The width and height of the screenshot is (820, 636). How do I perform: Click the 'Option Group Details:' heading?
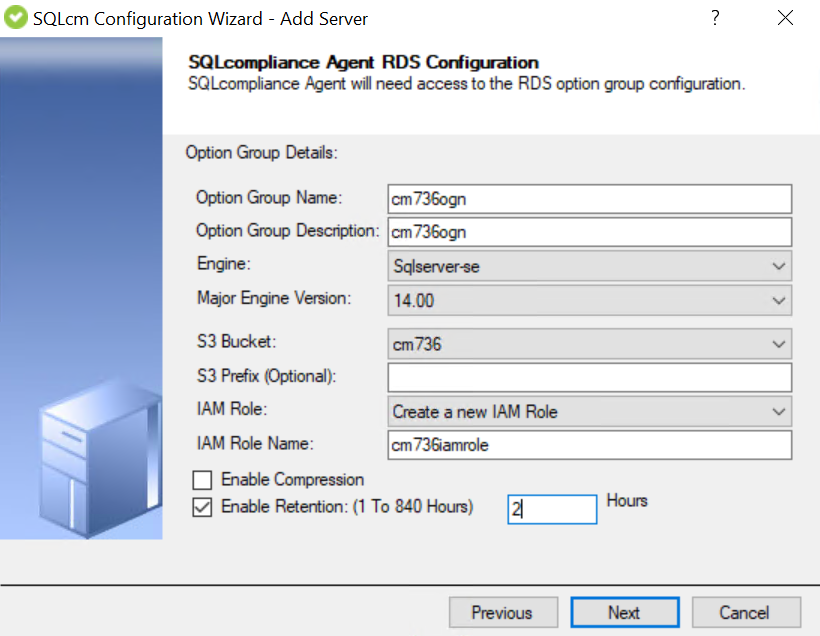coord(261,153)
